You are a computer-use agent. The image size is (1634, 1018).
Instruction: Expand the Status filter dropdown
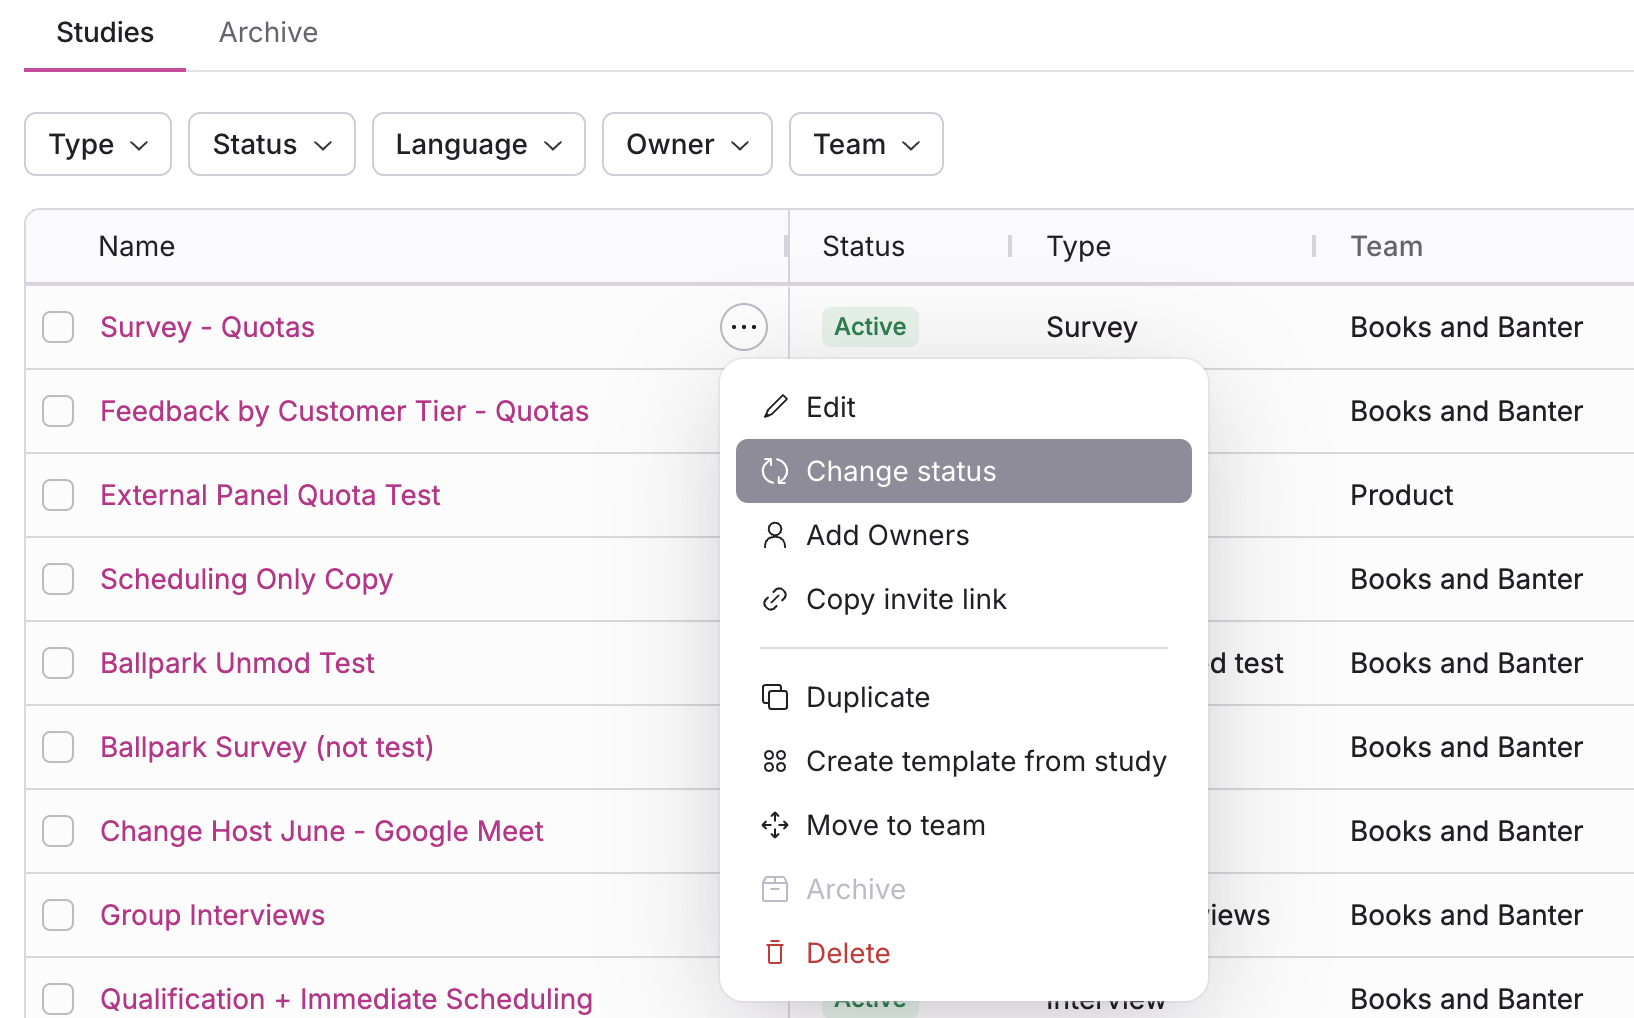(272, 144)
